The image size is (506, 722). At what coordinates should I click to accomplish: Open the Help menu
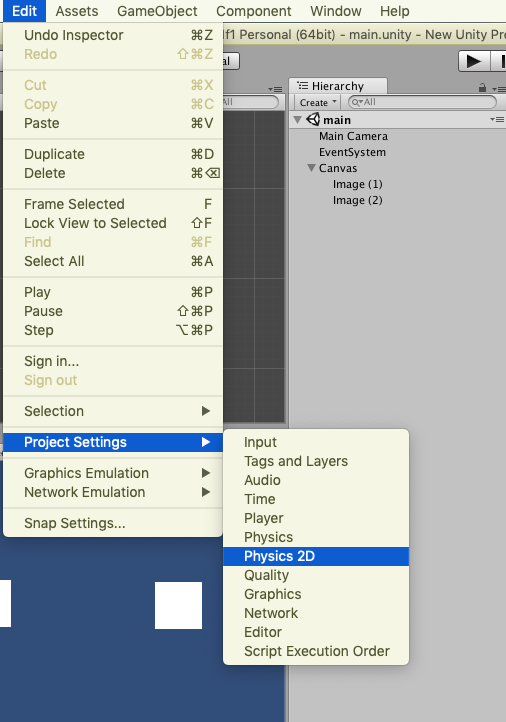pos(395,11)
